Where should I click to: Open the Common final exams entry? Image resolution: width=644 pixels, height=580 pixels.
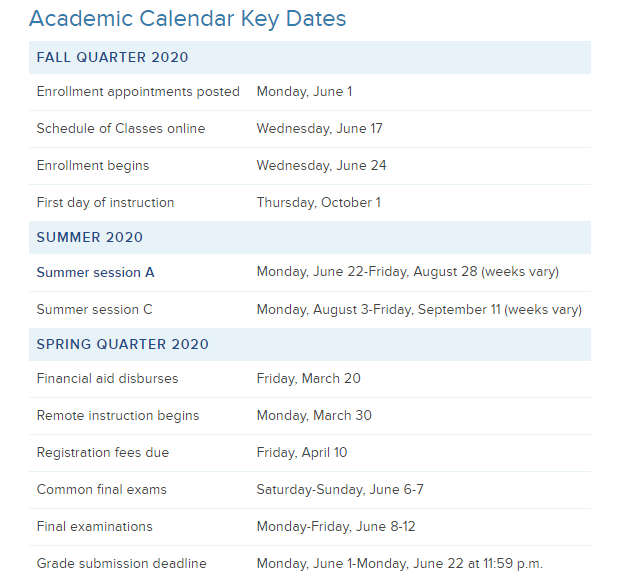(102, 490)
